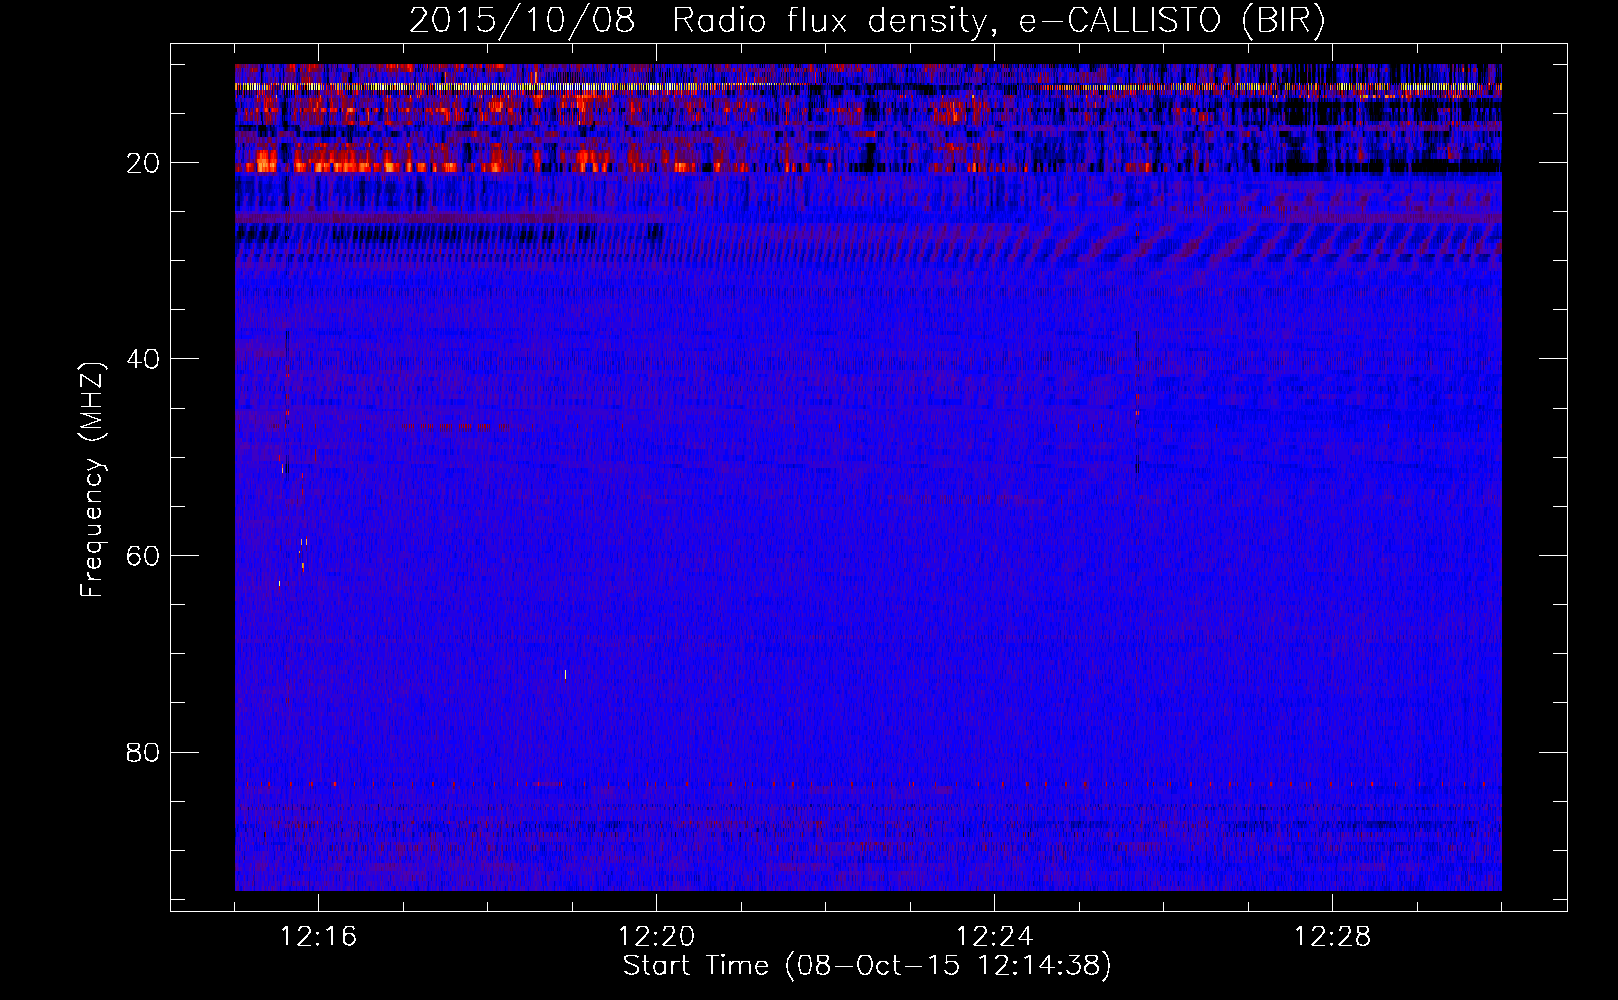Click the 12:24 time tick label
The image size is (1618, 1000).
(995, 937)
